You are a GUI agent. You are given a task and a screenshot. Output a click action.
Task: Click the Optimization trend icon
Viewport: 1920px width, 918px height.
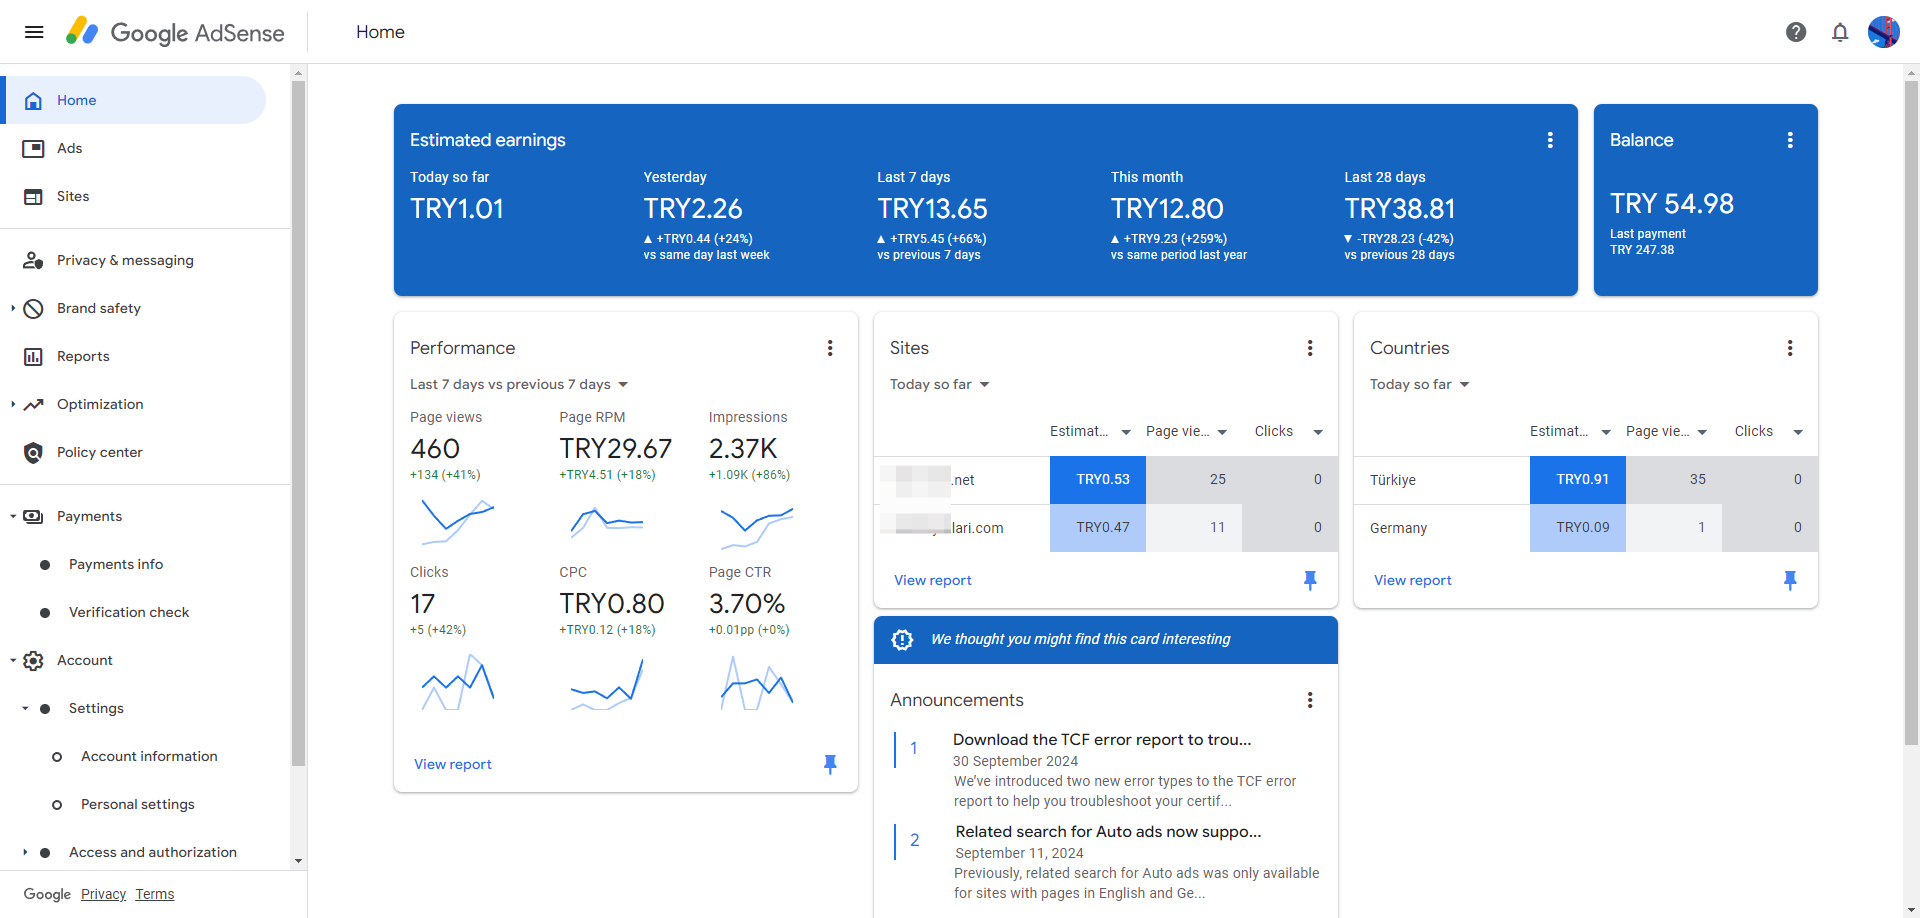pyautogui.click(x=33, y=404)
